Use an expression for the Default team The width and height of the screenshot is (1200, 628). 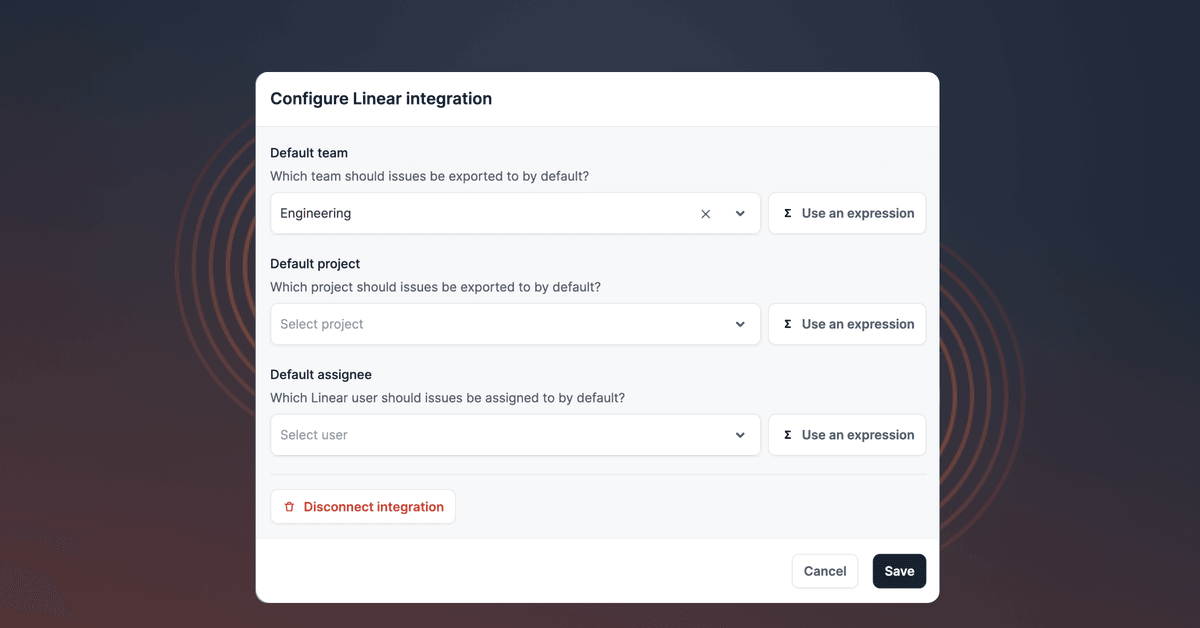847,213
